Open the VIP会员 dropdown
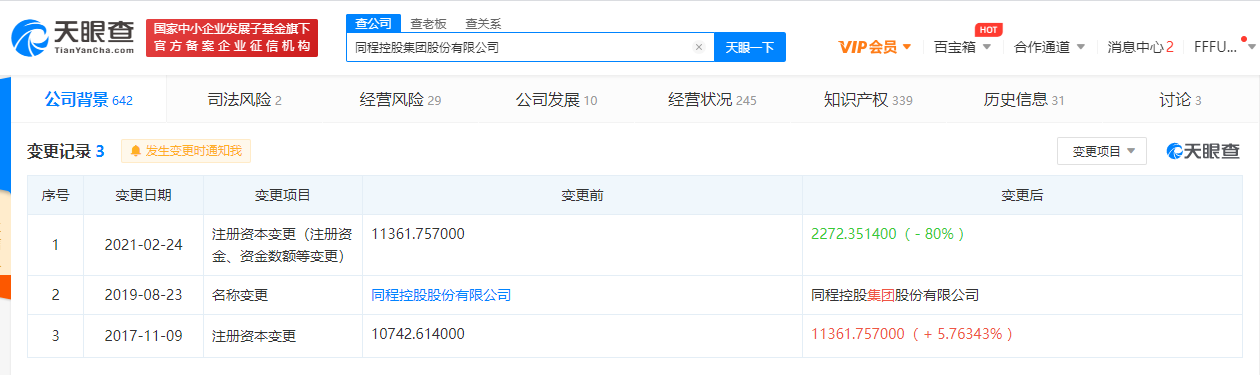 (x=875, y=47)
